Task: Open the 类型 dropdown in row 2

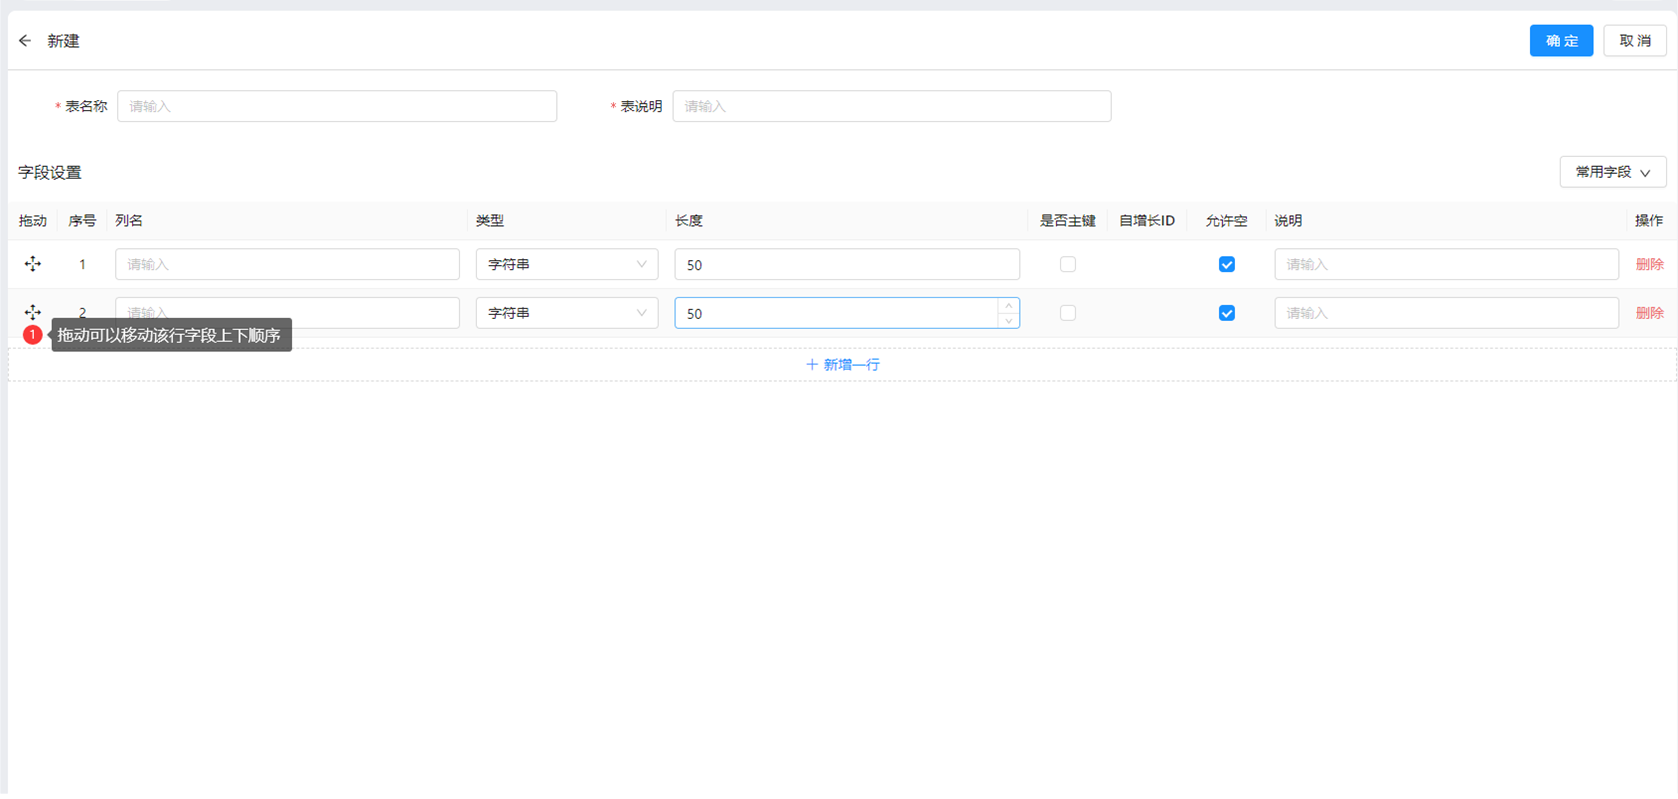Action: coord(566,313)
